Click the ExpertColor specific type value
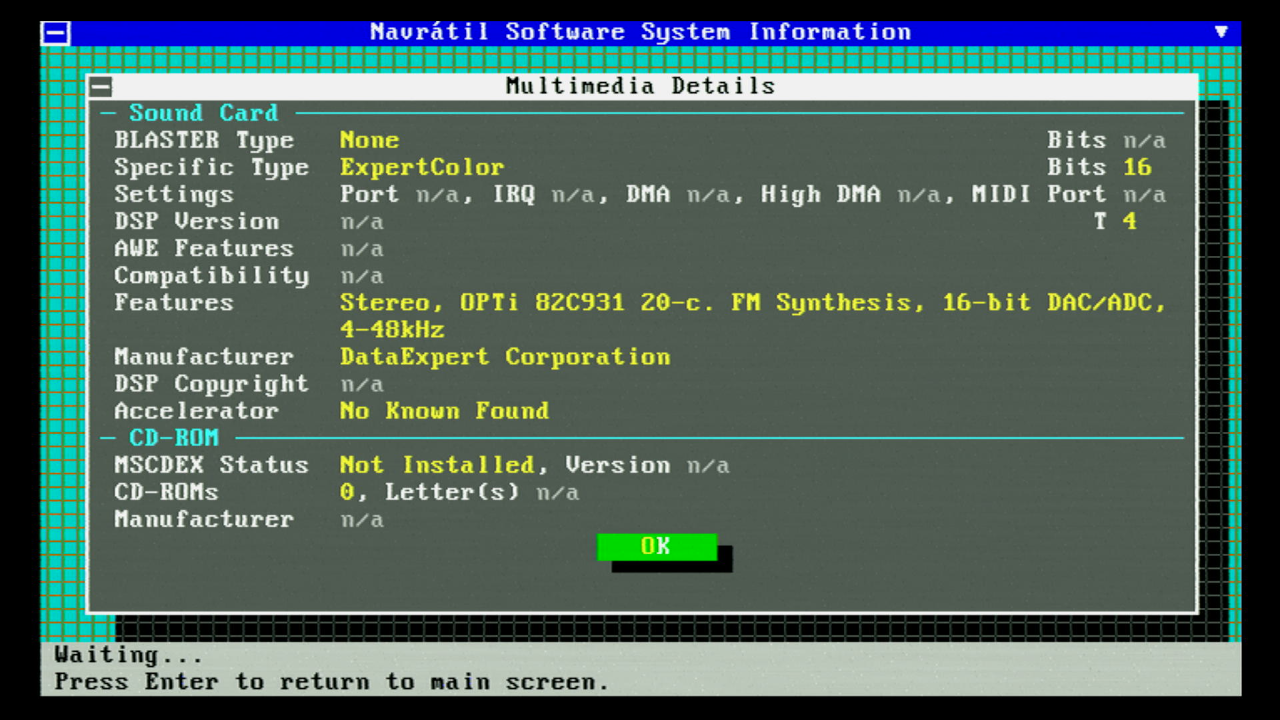Screen dimensions: 1280x720 click(x=421, y=167)
